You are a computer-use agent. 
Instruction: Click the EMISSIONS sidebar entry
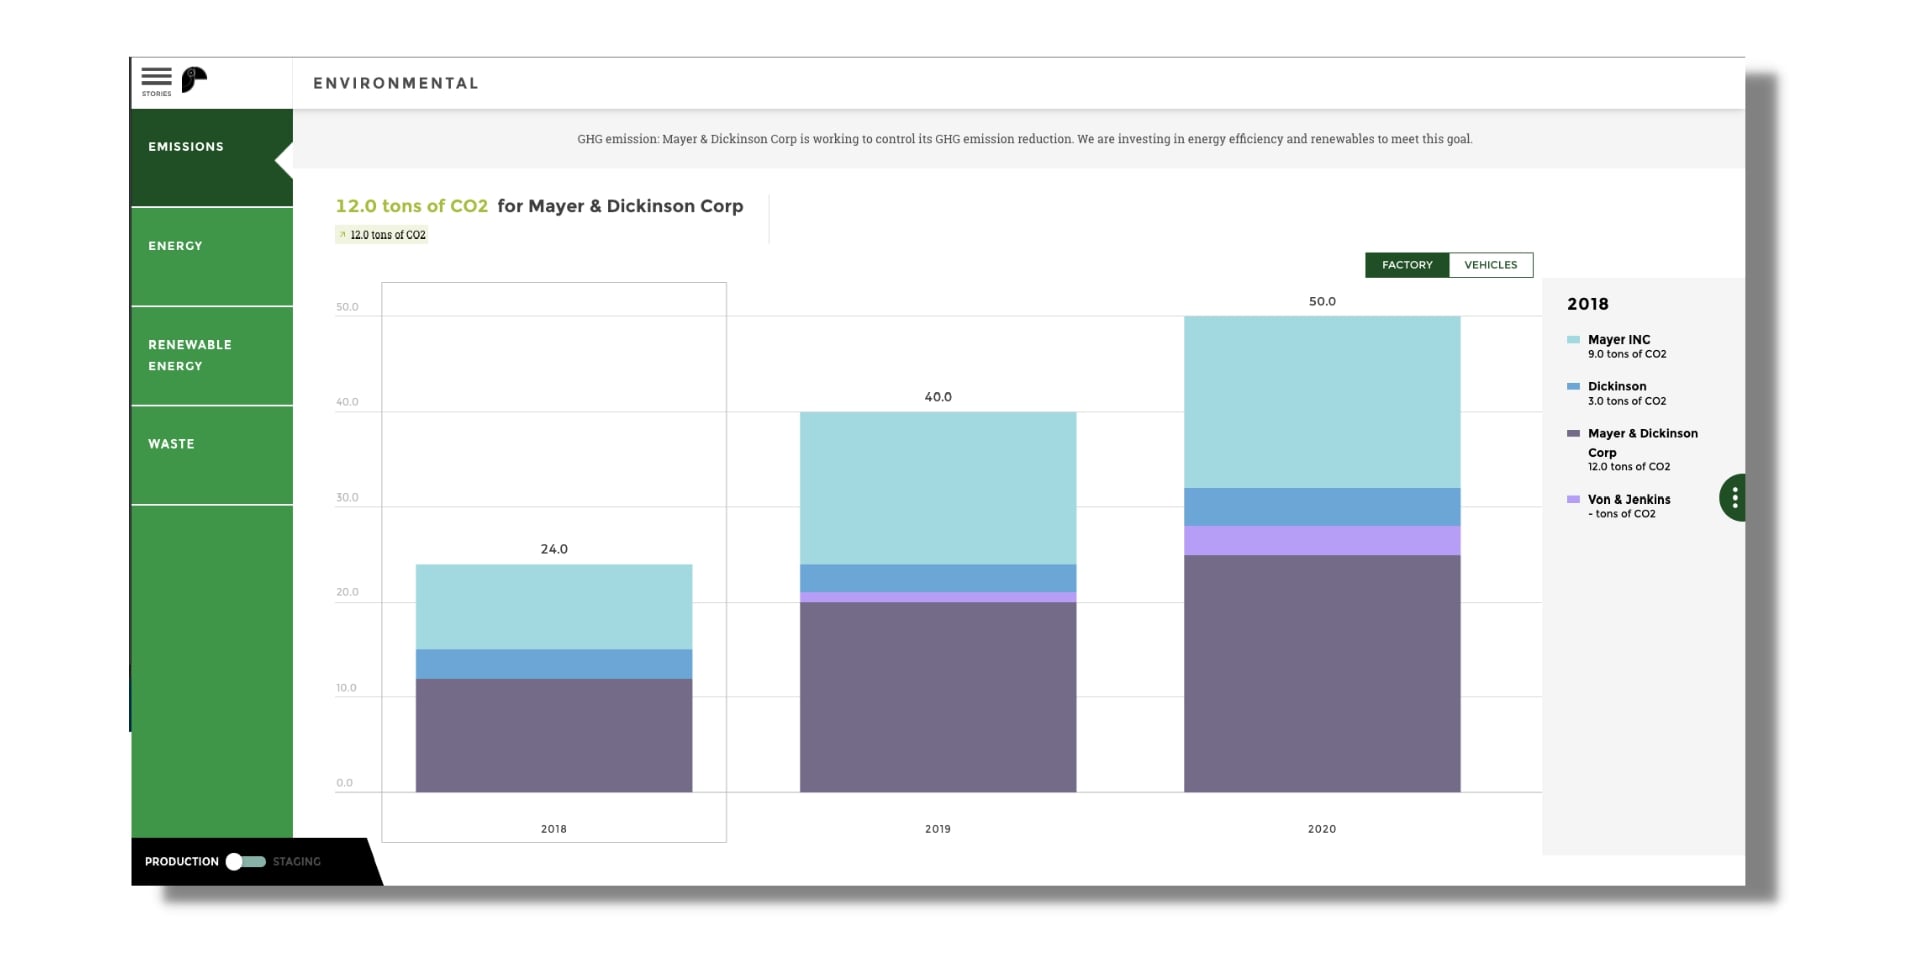click(186, 147)
